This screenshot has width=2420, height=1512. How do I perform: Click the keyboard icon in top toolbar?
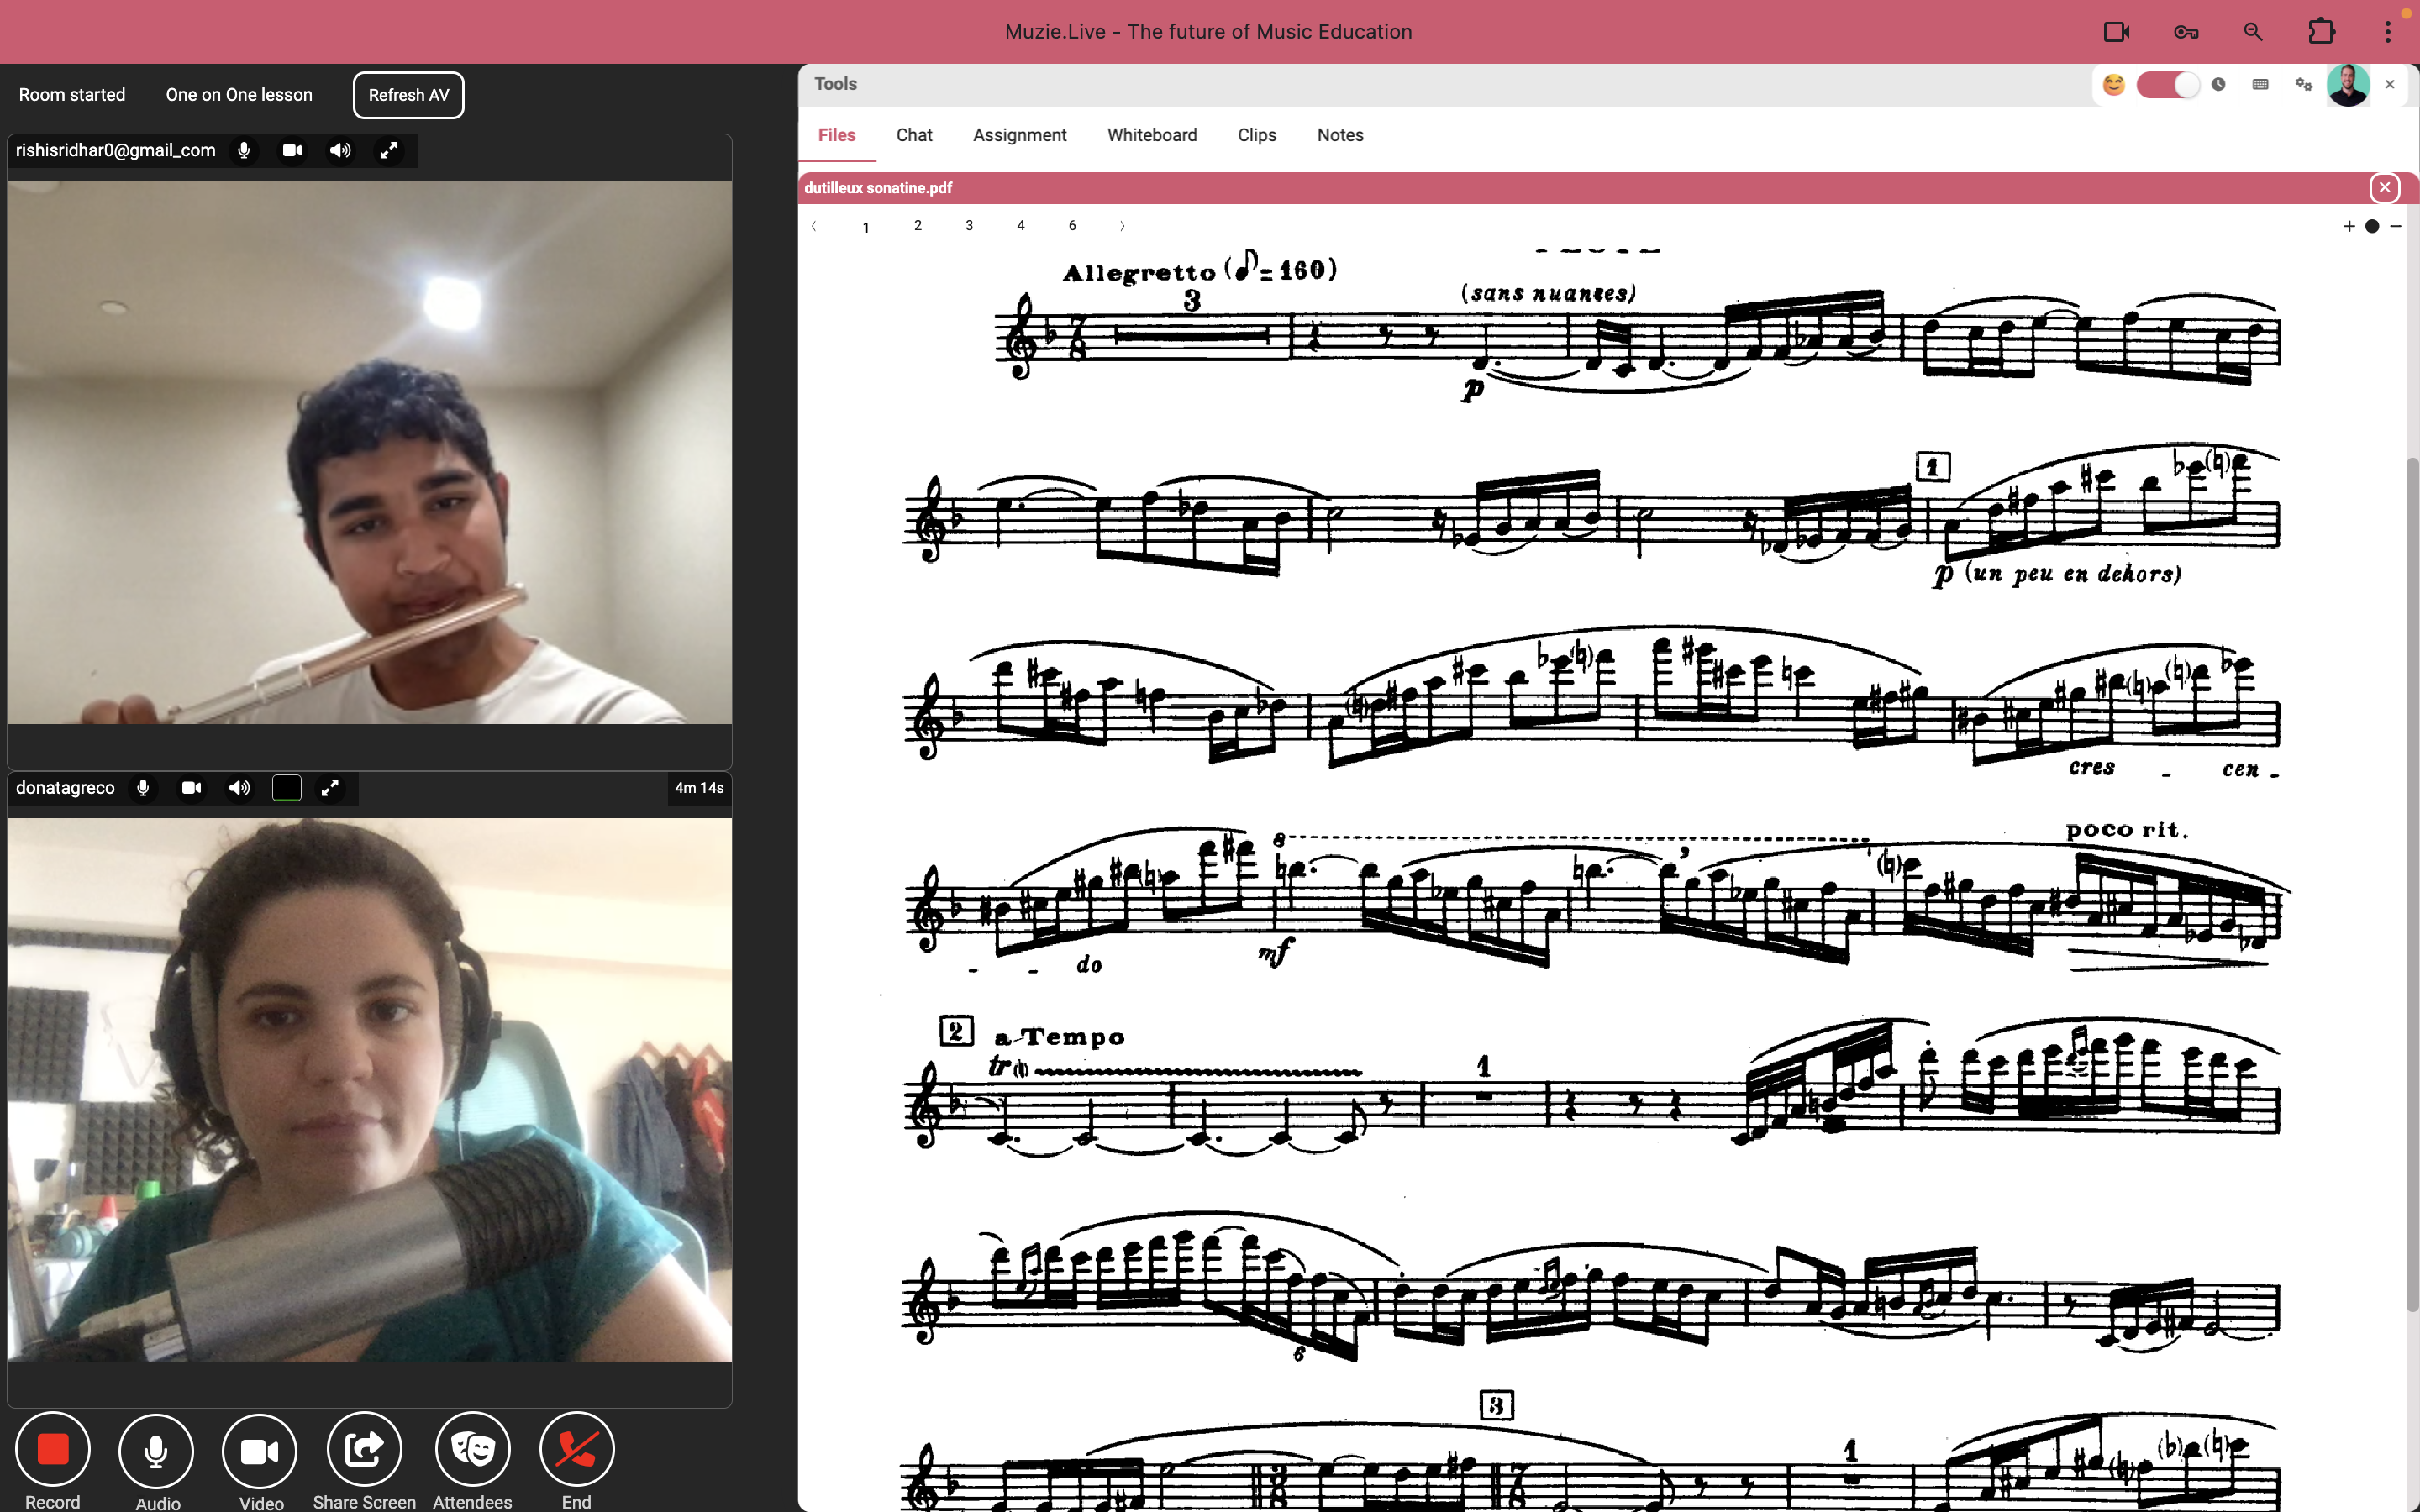click(x=2260, y=85)
